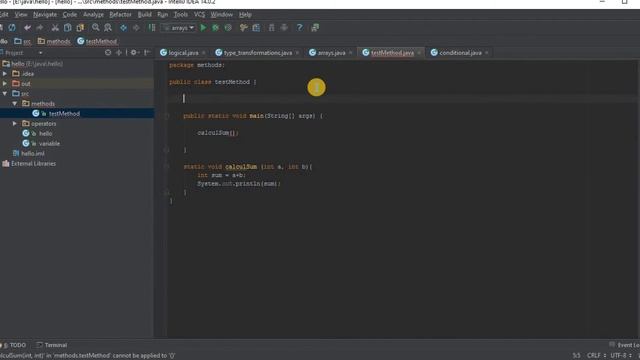Click the Help question mark icon
Image resolution: width=640 pixels, height=360 pixels.
point(299,28)
